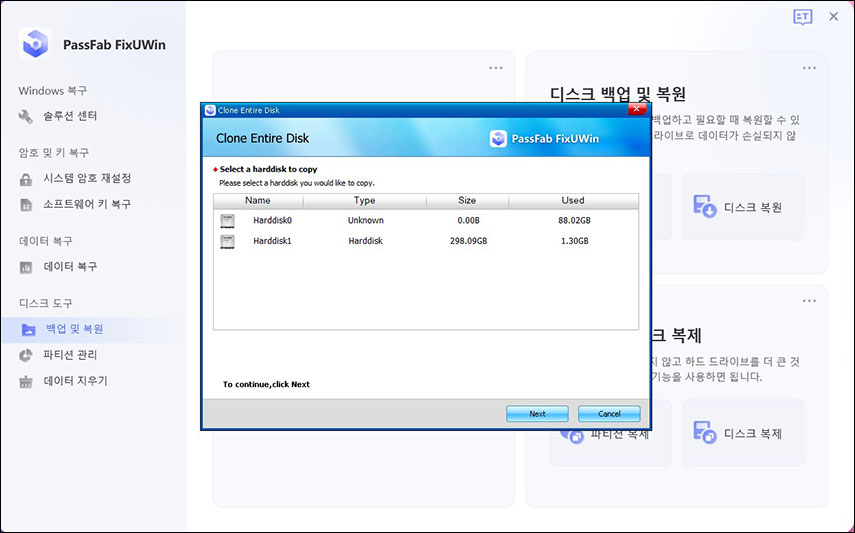The width and height of the screenshot is (855, 533).
Task: Open 파티션 관리 in the sidebar
Action: tap(70, 355)
